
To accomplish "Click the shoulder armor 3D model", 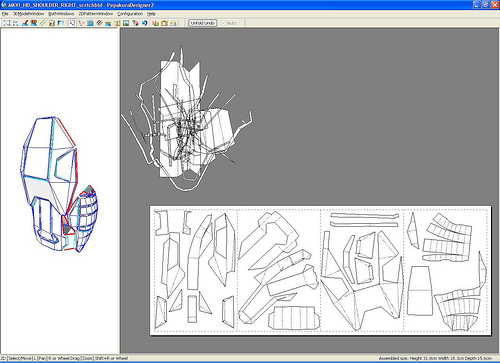I will click(x=60, y=185).
